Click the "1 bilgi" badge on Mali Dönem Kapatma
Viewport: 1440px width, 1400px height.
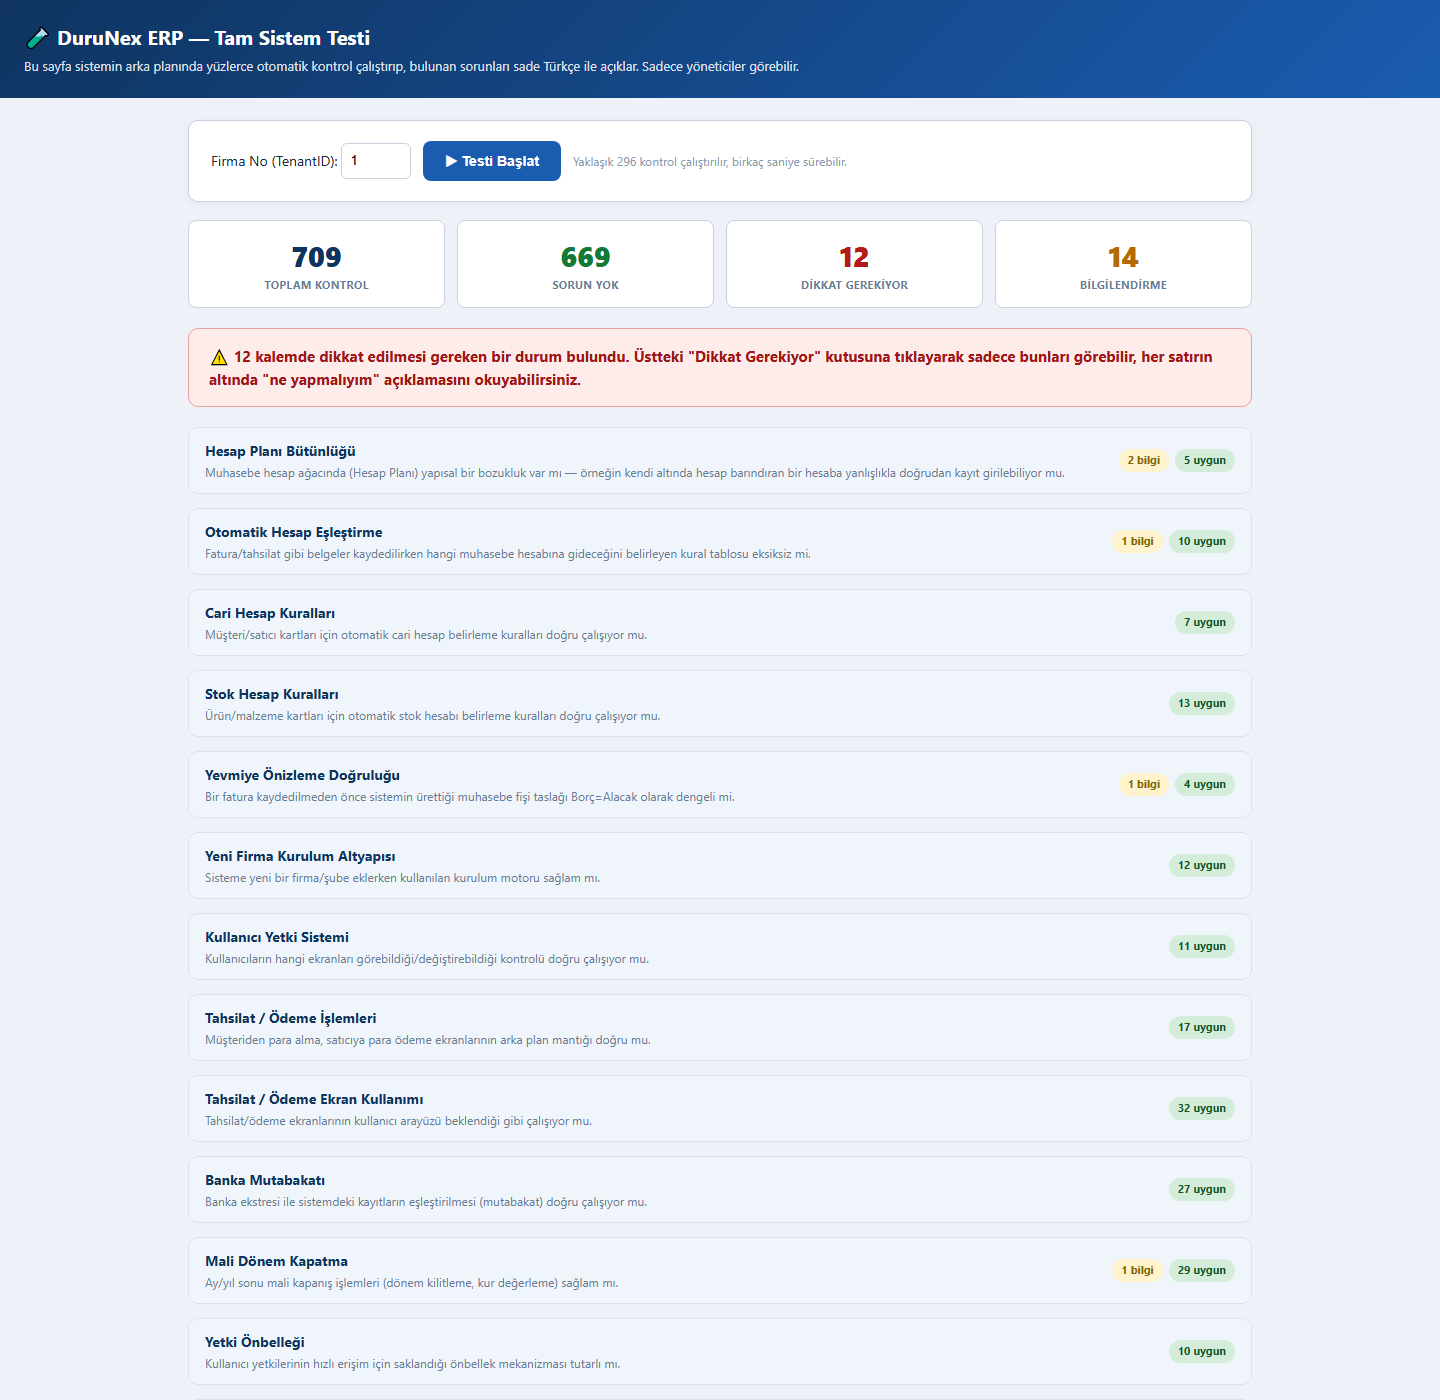pos(1137,1271)
